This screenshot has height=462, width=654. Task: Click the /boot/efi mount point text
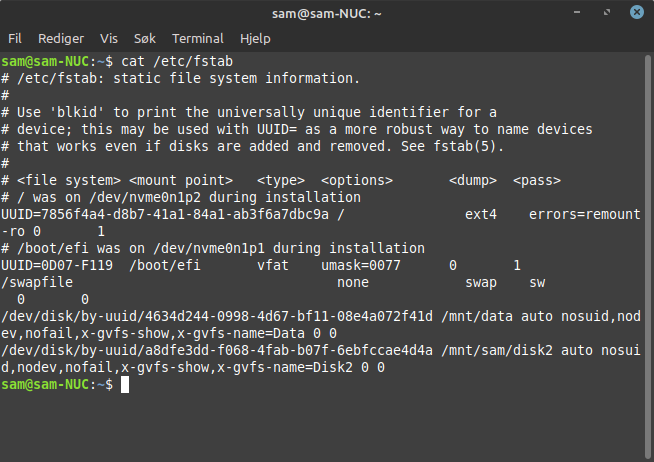[x=165, y=265]
